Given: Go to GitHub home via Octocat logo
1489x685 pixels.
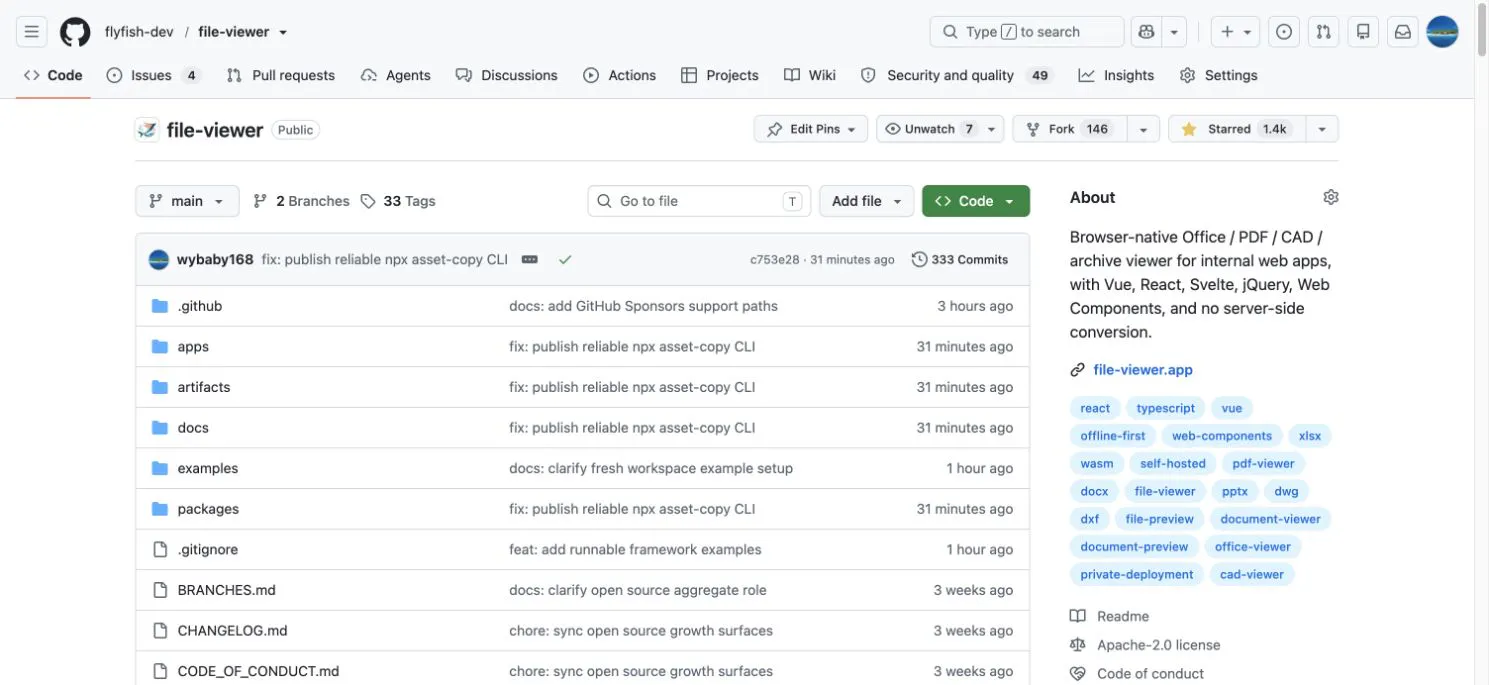Looking at the screenshot, I should point(75,32).
